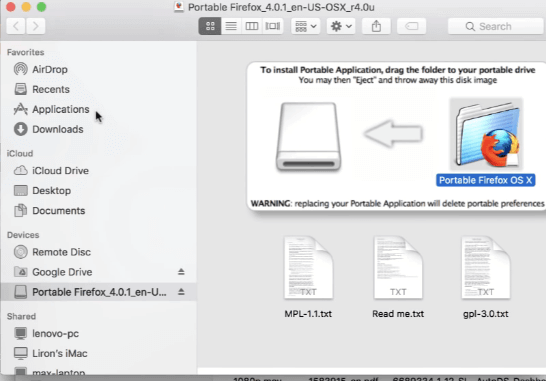Open Downloads in the sidebar
The height and width of the screenshot is (381, 546).
98,129
